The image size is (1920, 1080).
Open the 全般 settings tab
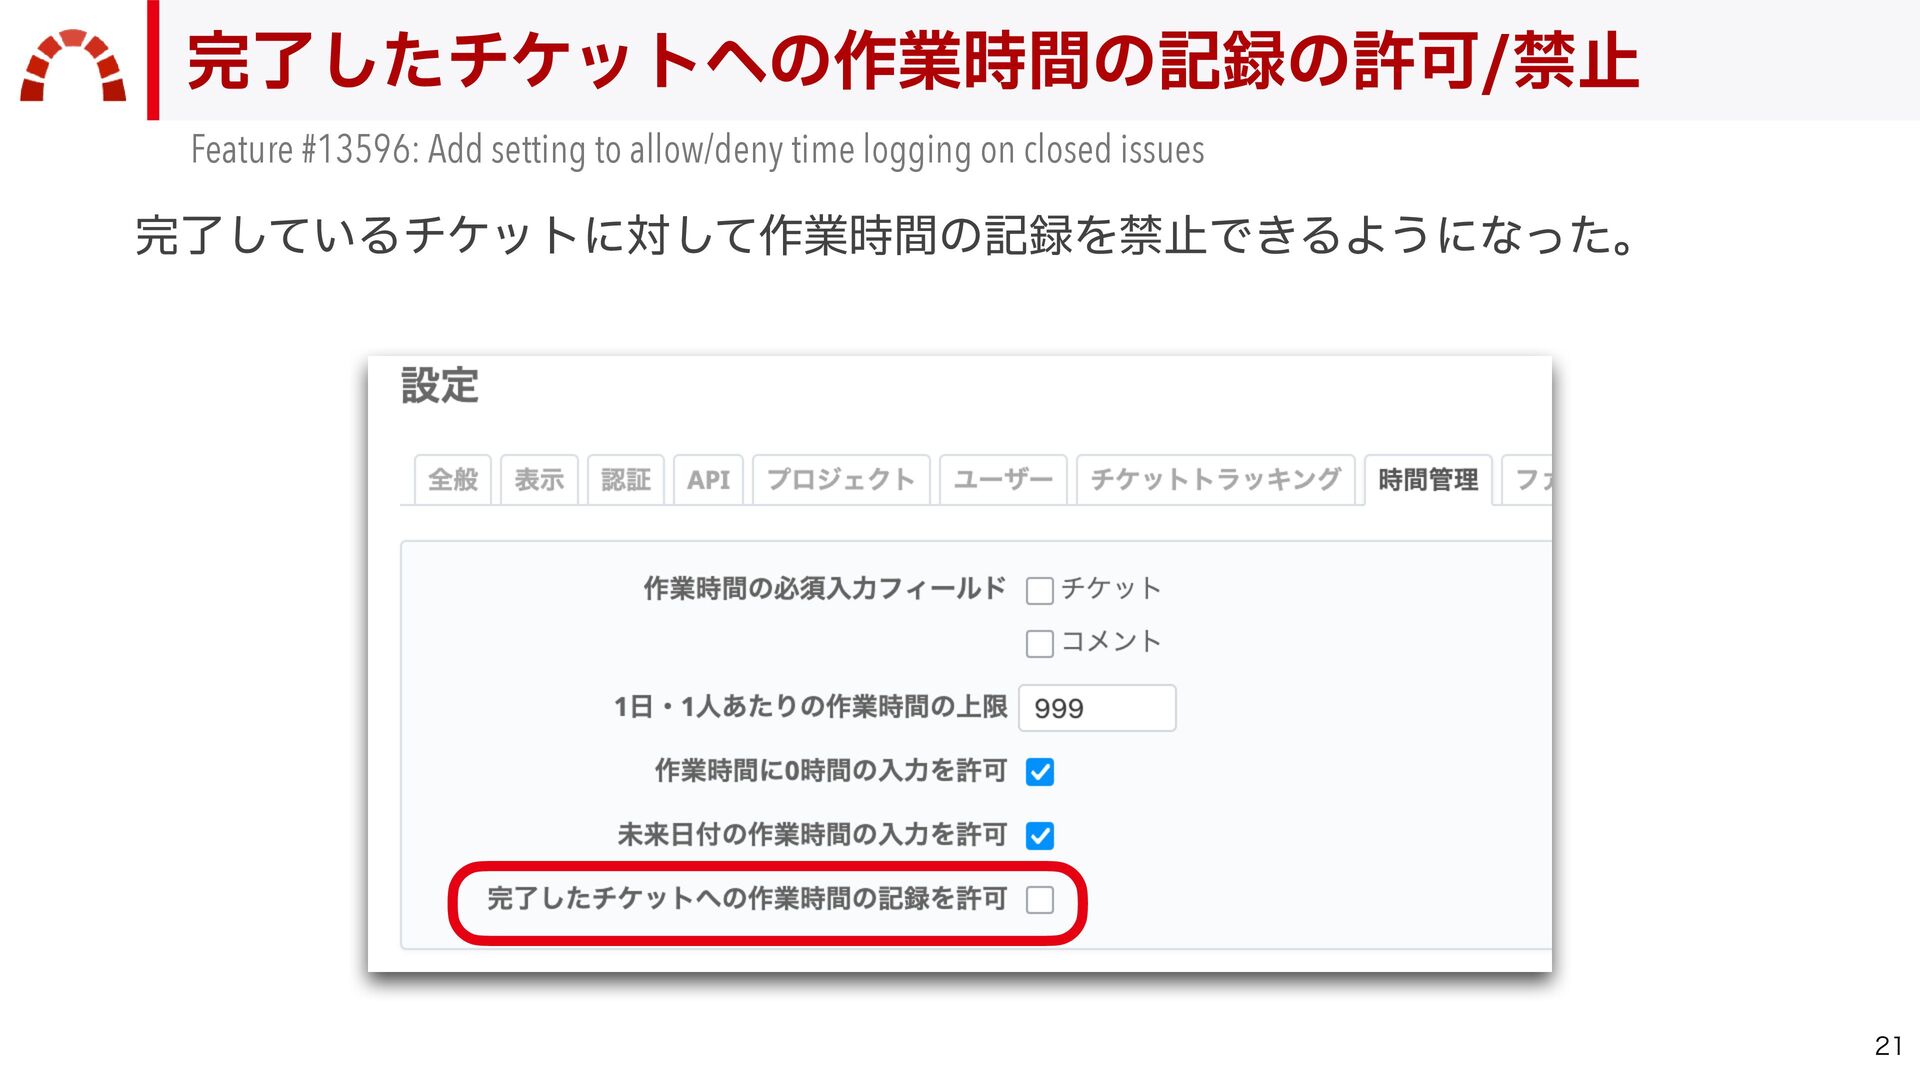point(452,480)
